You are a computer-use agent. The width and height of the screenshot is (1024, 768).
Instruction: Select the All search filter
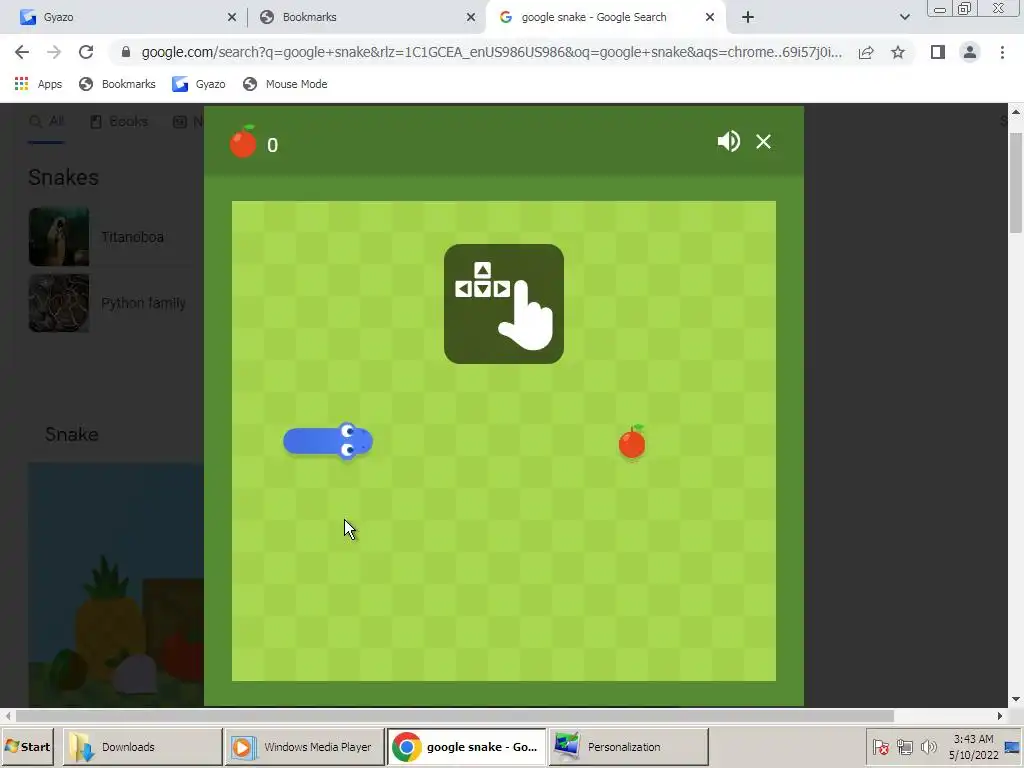46,121
